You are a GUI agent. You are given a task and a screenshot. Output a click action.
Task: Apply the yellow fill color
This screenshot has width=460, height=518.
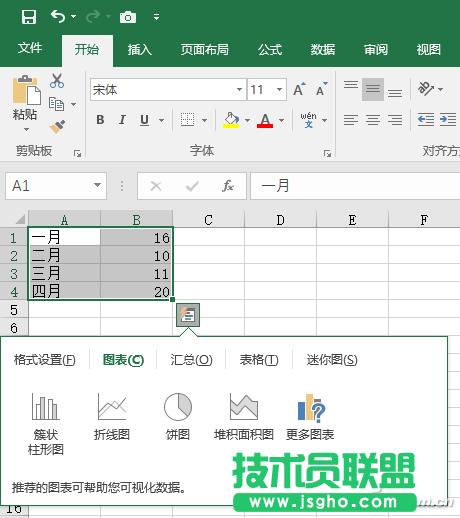[x=231, y=120]
